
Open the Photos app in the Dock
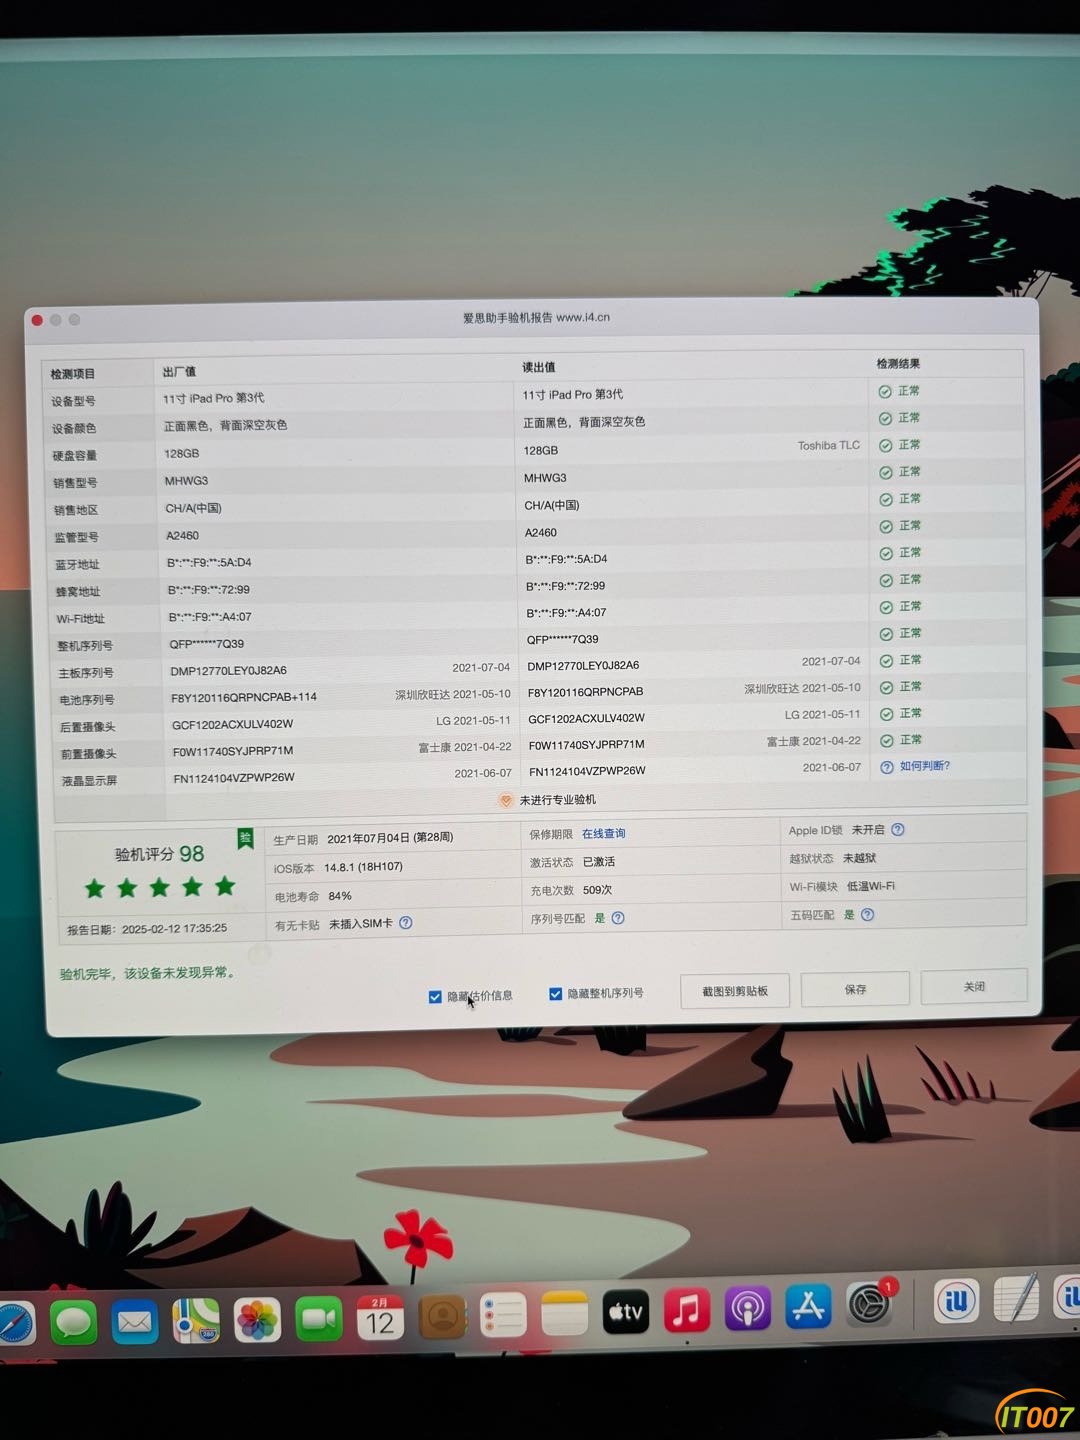(257, 1320)
